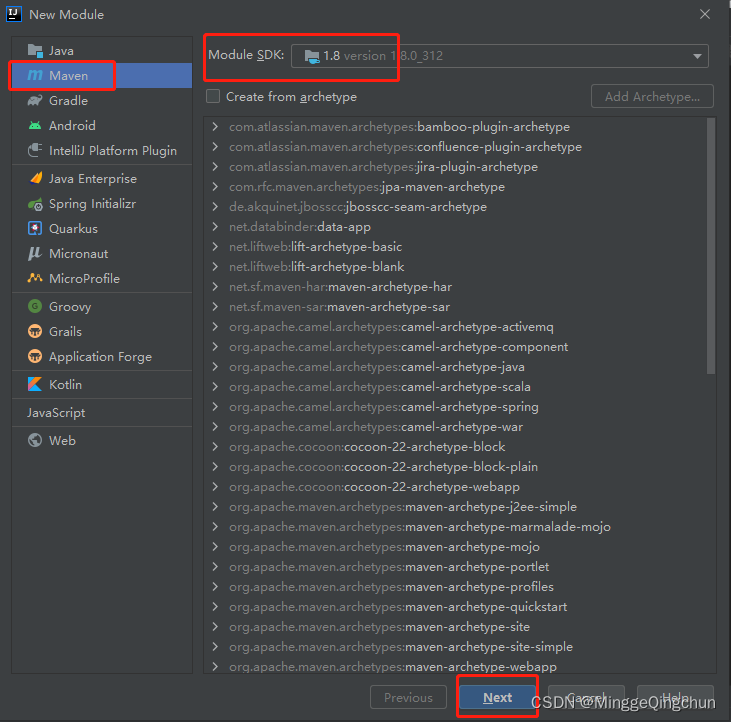Select maven-archetype-site-simple row
Image resolution: width=731 pixels, height=722 pixels.
455,646
